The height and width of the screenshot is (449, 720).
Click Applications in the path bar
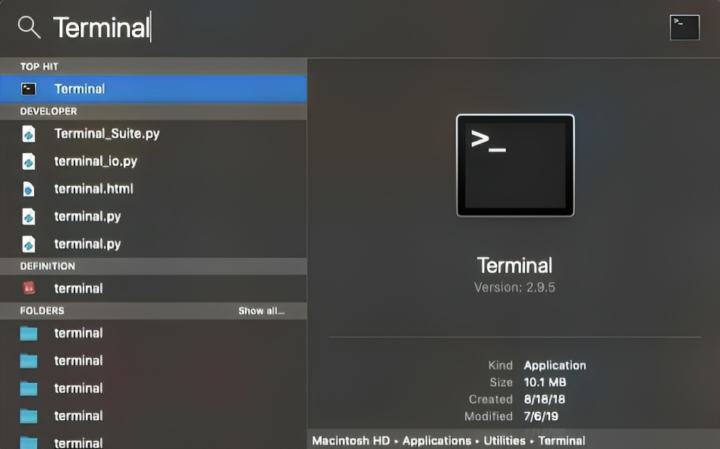437,441
